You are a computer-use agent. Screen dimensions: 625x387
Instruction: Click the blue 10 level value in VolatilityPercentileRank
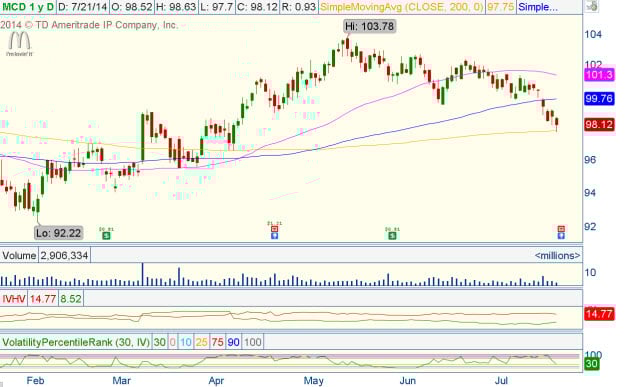tap(186, 342)
